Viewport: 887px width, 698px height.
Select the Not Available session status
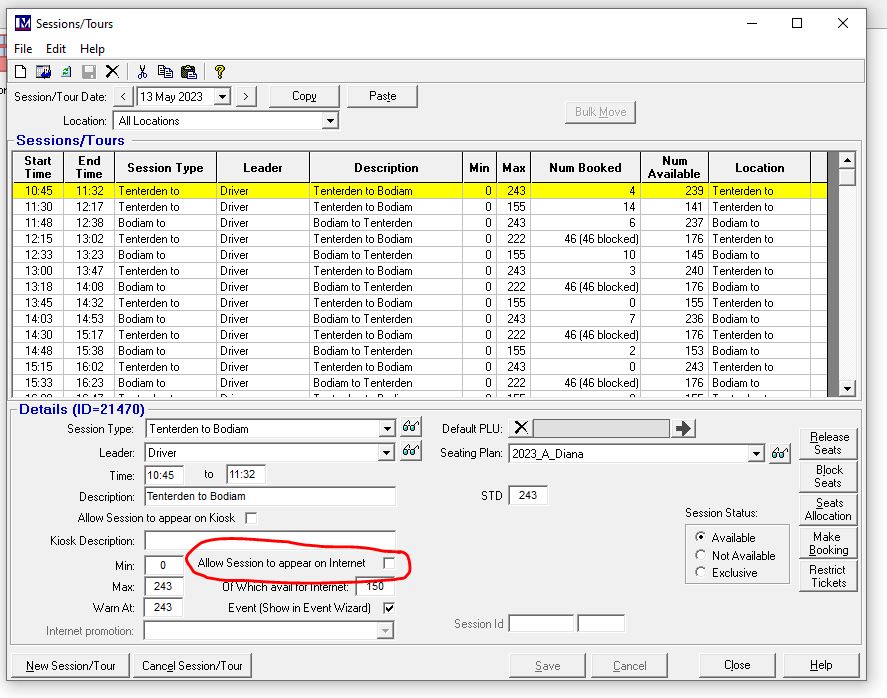tap(700, 555)
